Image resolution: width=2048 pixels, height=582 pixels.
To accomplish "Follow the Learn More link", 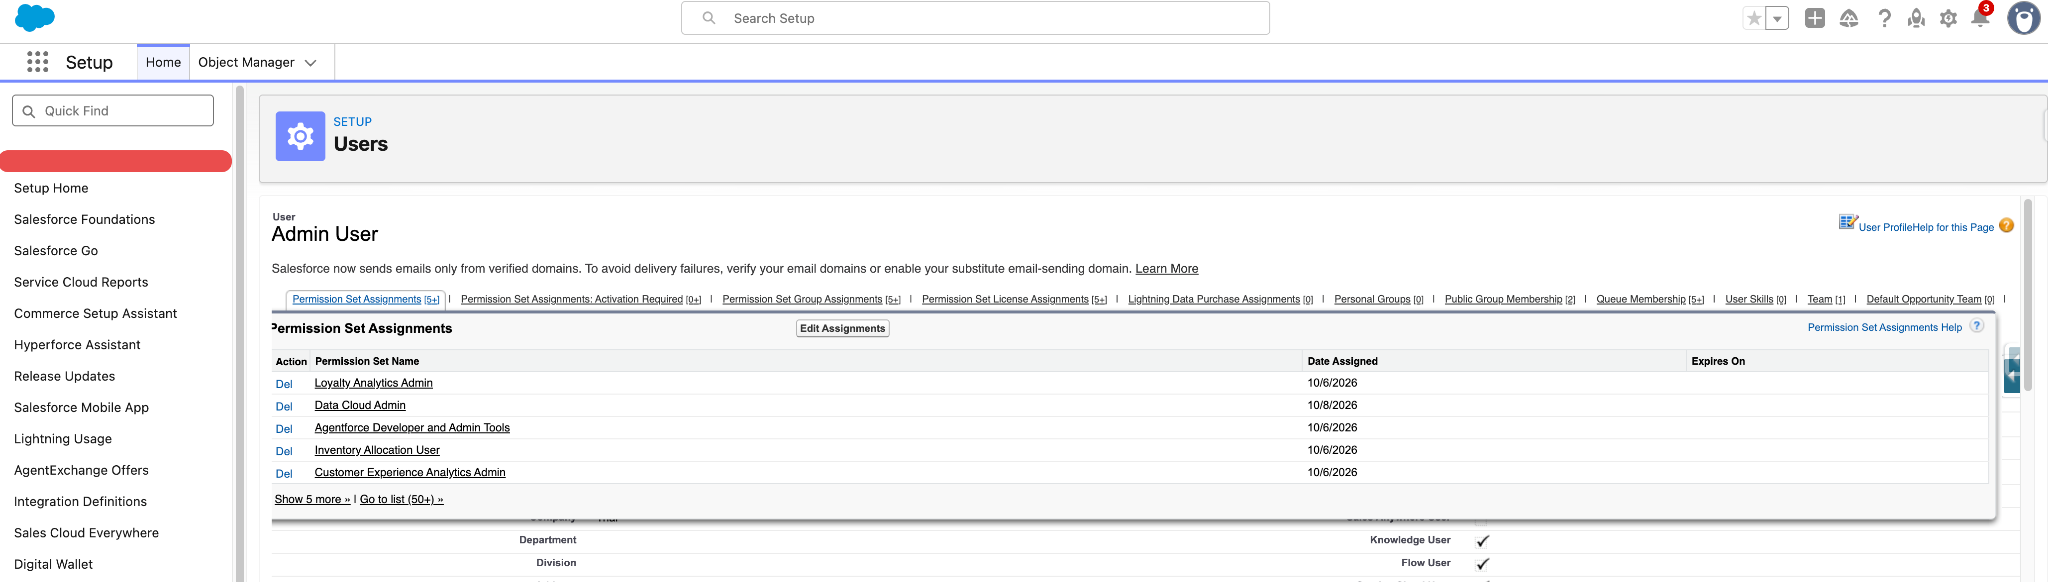I will pyautogui.click(x=1167, y=269).
